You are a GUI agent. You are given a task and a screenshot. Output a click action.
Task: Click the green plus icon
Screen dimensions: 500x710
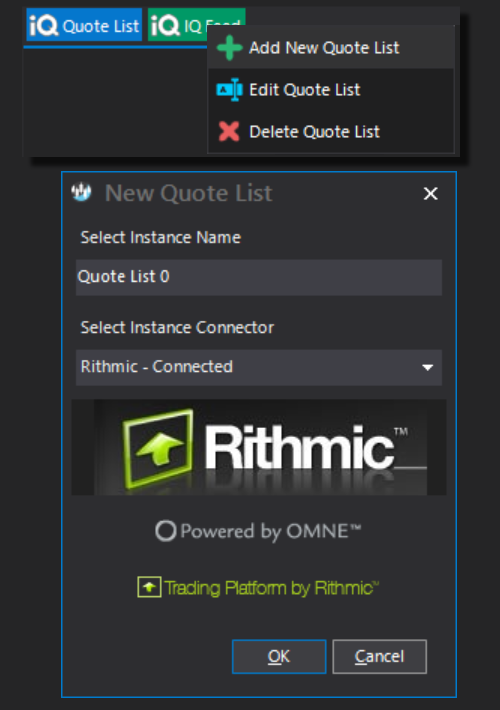point(229,48)
